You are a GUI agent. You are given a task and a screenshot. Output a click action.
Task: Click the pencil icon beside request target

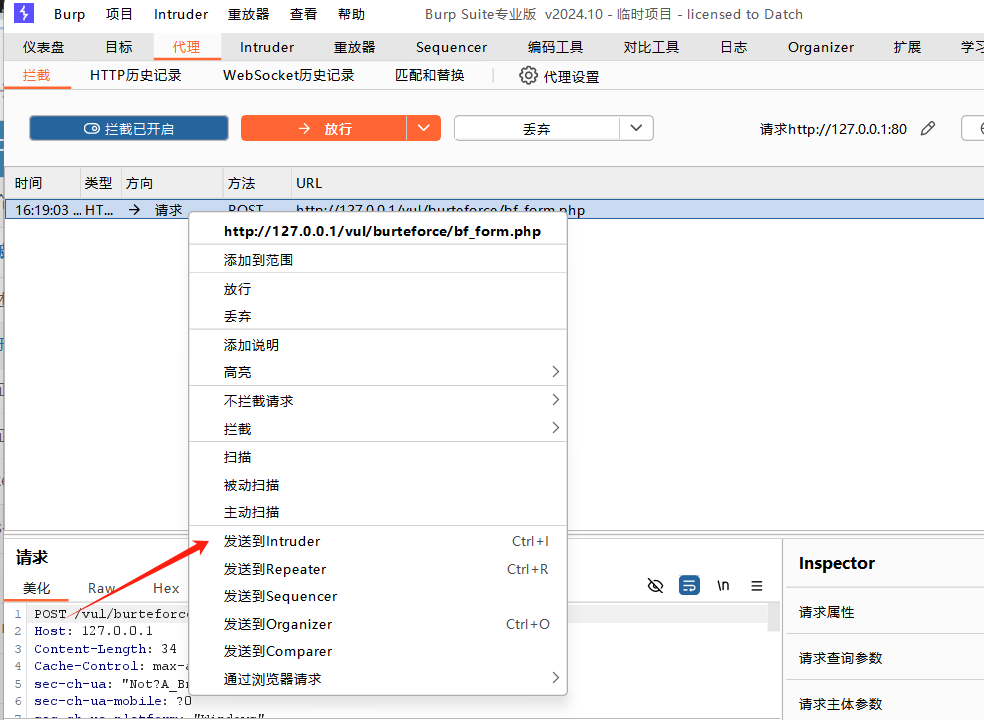[928, 129]
